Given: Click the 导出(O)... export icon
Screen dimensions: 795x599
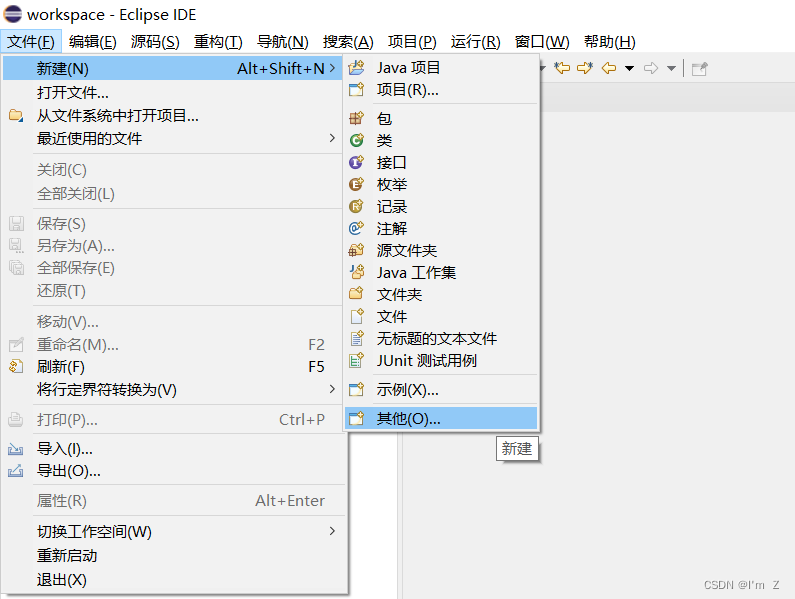Looking at the screenshot, I should [16, 471].
